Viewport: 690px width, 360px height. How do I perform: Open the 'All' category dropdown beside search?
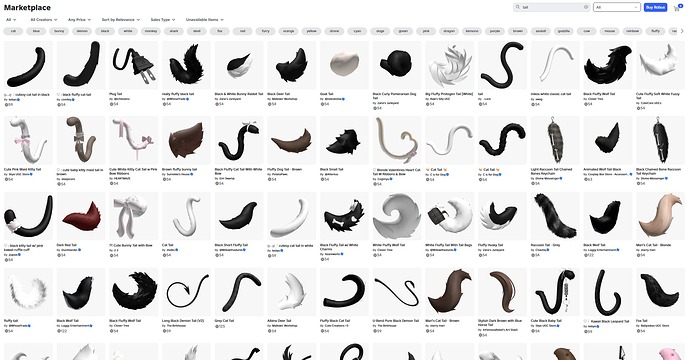tap(617, 7)
